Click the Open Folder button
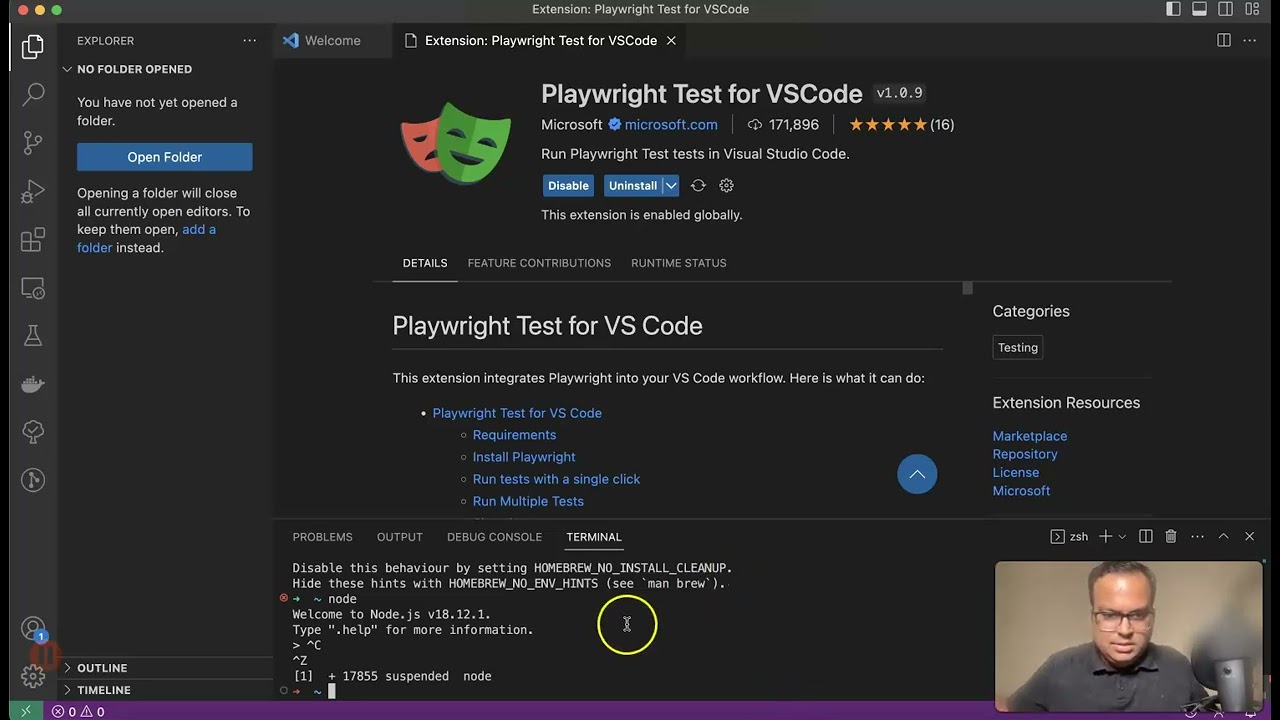1280x720 pixels. pyautogui.click(x=165, y=157)
